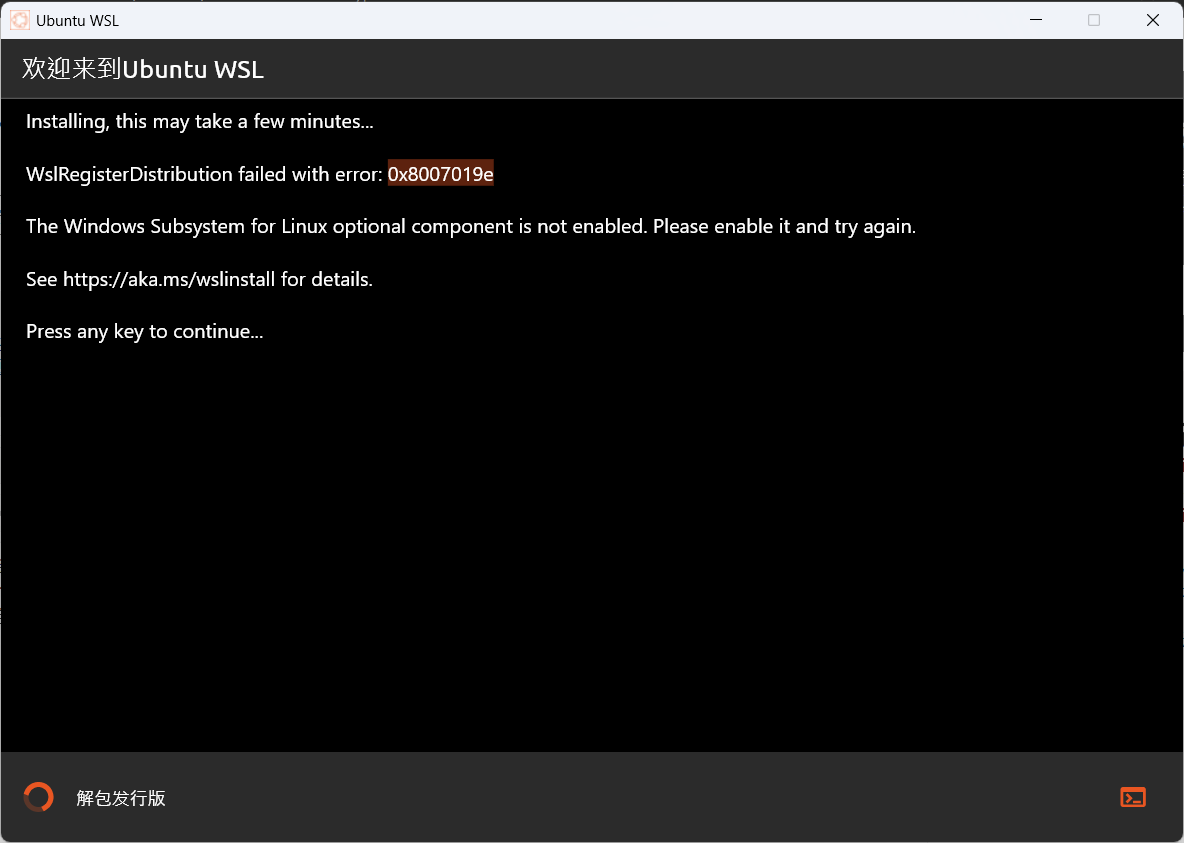Minimize the Ubuntu WSL window
Image resolution: width=1184 pixels, height=843 pixels.
point(1035,19)
